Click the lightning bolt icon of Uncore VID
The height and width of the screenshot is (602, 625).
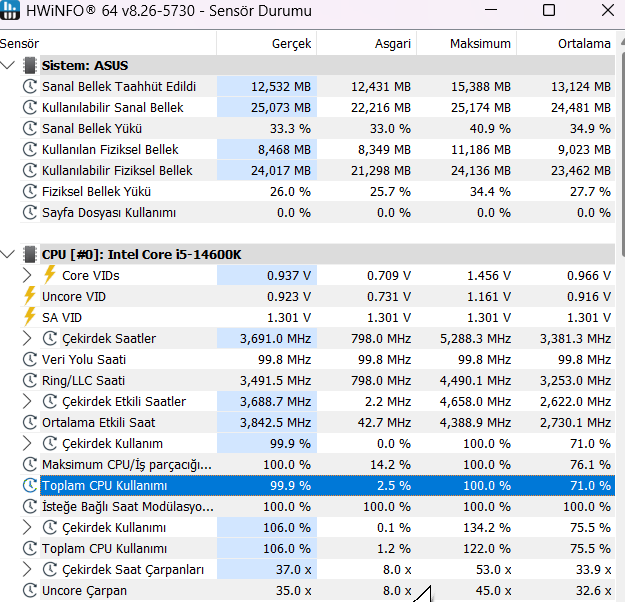tap(30, 295)
